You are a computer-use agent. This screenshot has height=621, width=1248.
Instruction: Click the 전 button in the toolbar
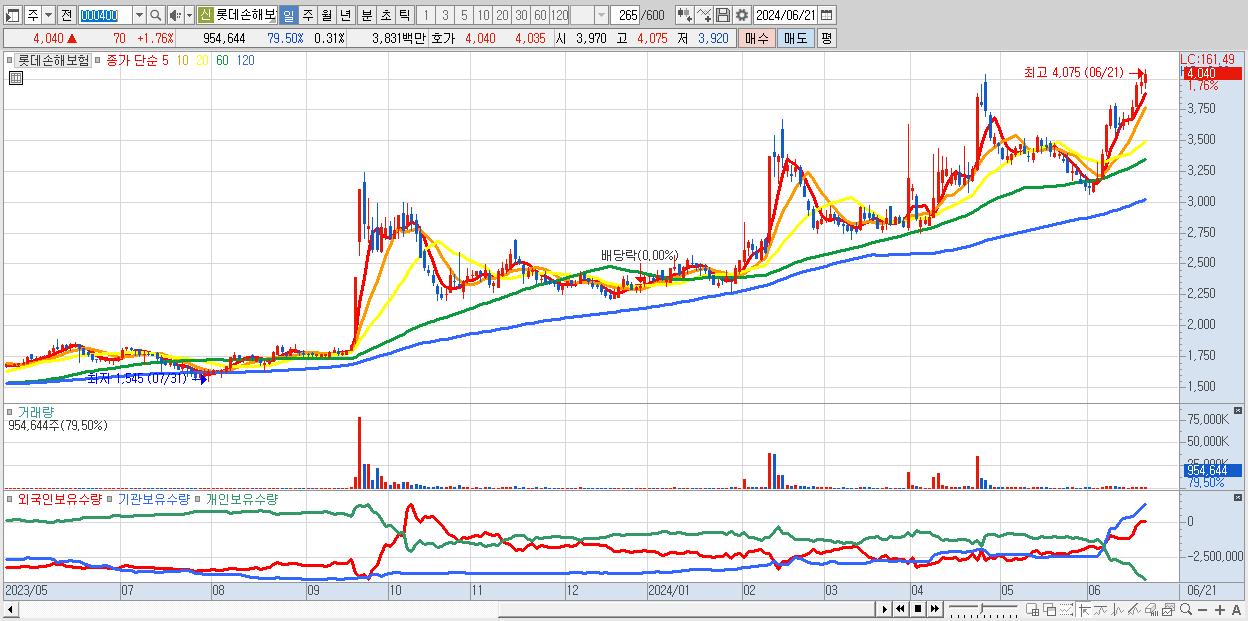pyautogui.click(x=67, y=15)
